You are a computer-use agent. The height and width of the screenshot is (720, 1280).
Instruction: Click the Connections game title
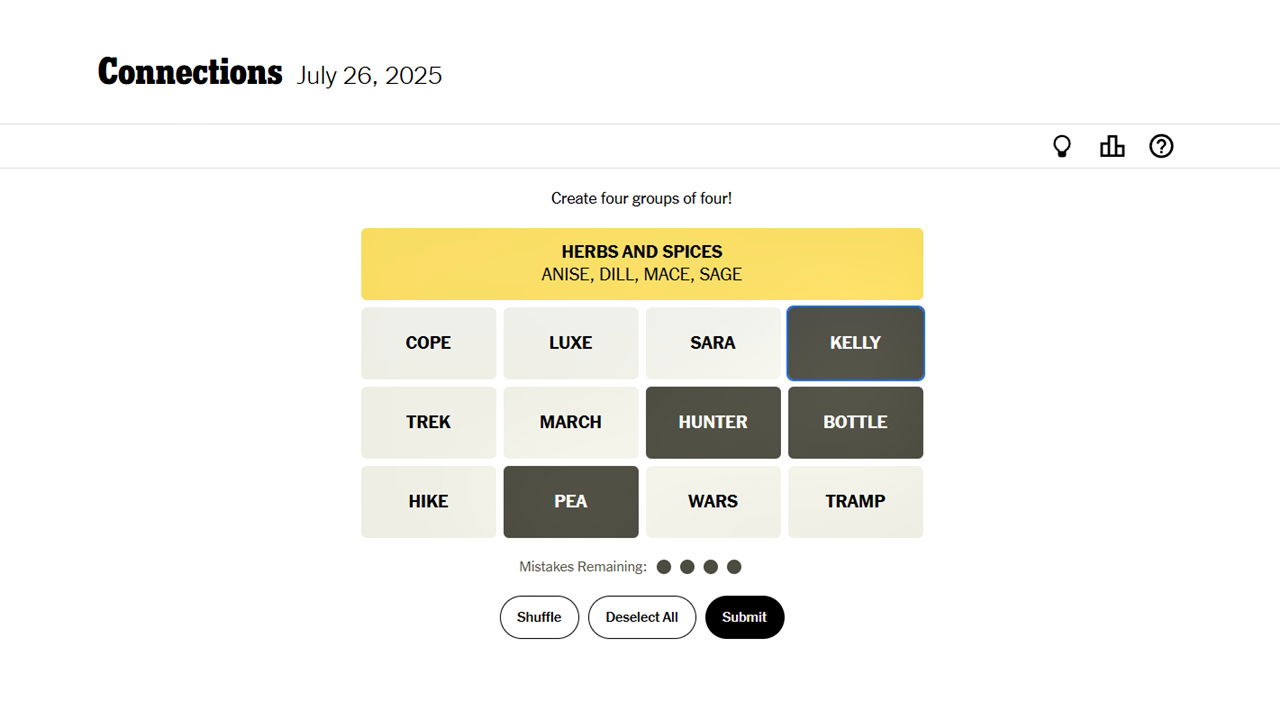(190, 73)
